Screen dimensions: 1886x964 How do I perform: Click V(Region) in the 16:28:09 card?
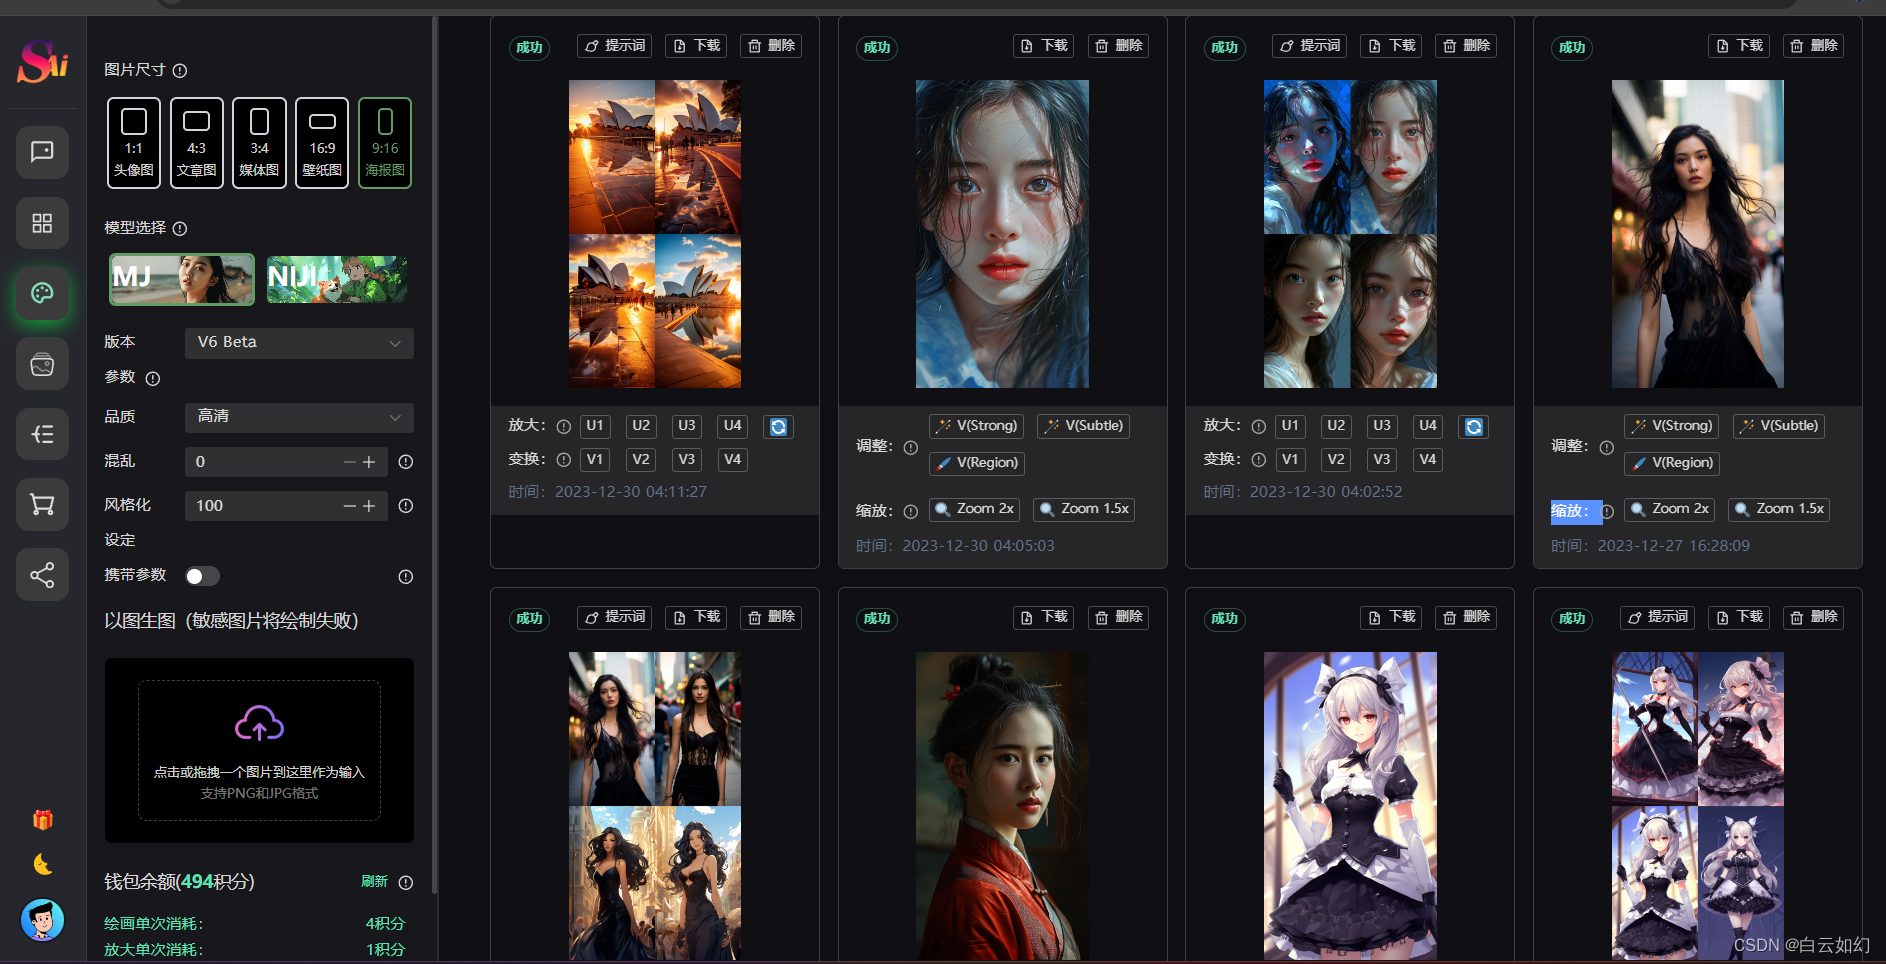[x=1672, y=463]
